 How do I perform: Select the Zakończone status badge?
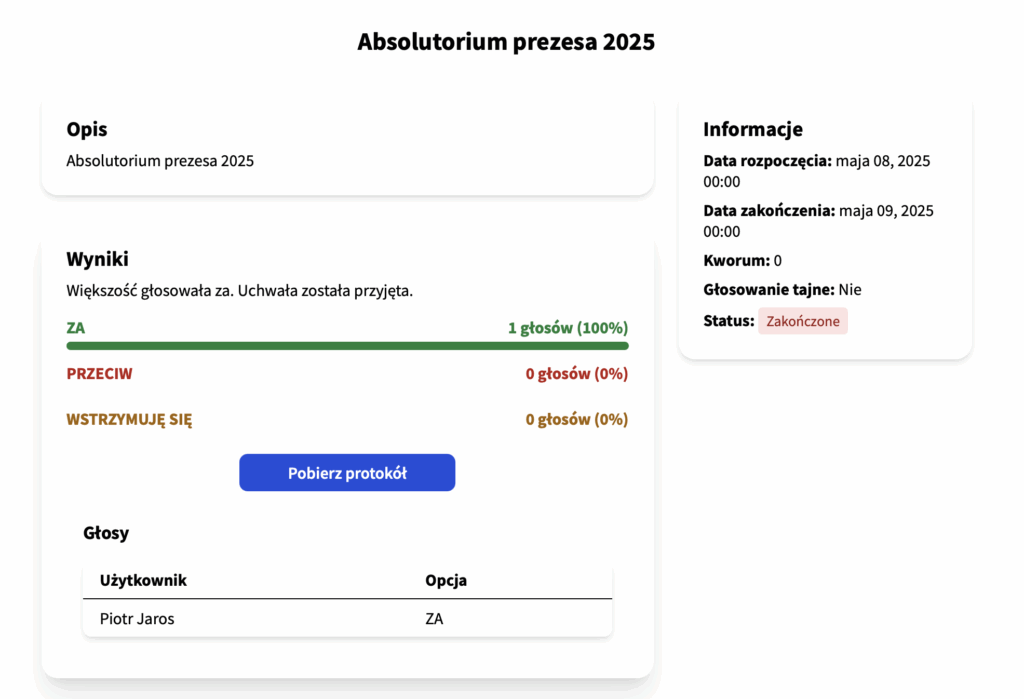(803, 321)
